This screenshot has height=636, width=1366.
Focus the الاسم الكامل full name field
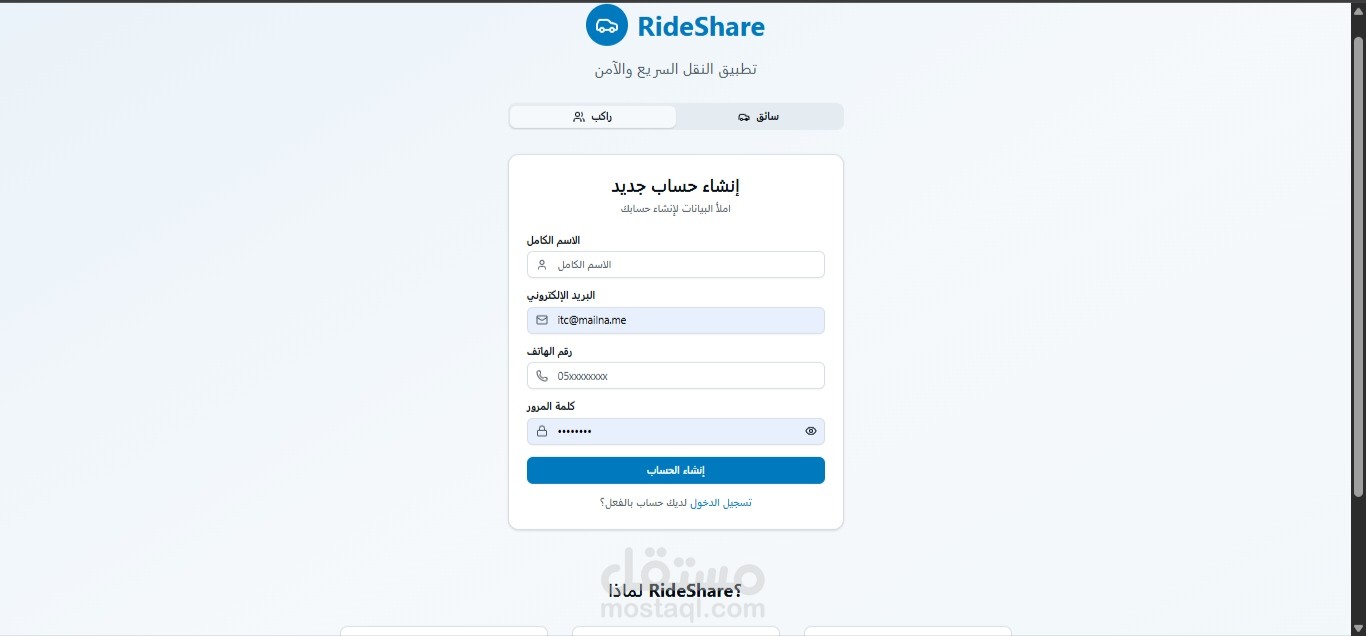[x=676, y=265]
